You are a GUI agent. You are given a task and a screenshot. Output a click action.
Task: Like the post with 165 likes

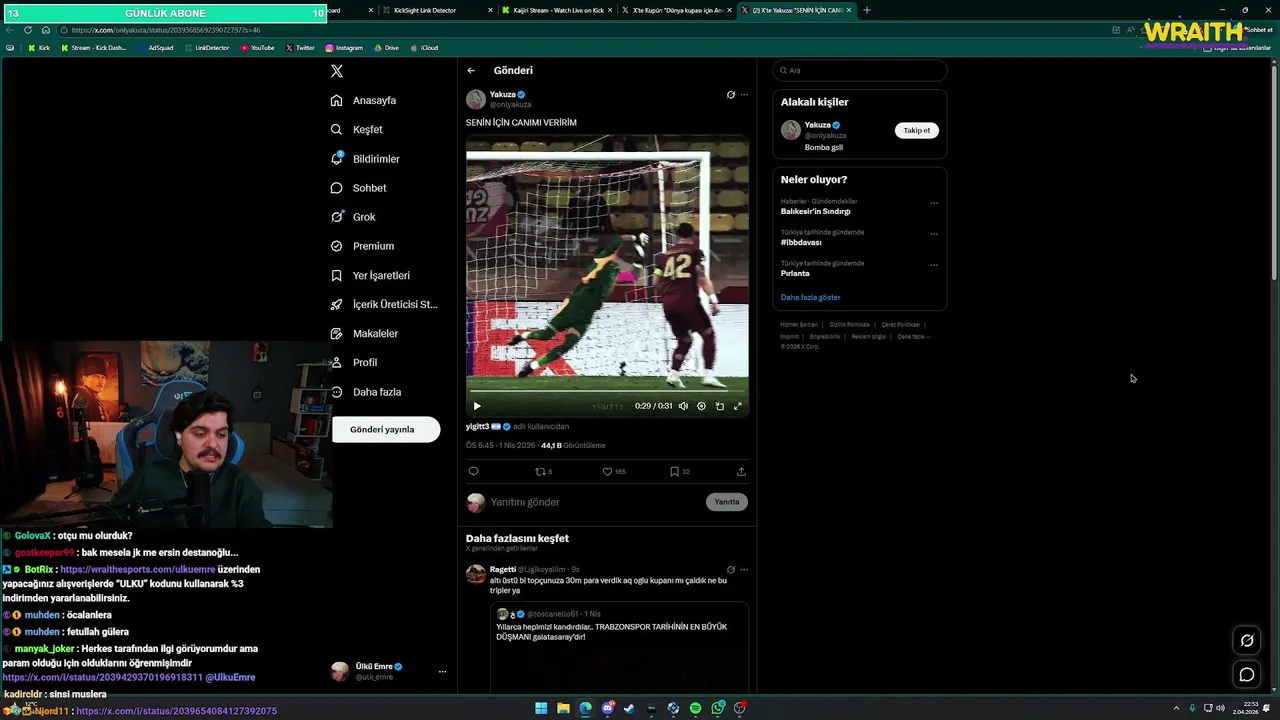[613, 472]
